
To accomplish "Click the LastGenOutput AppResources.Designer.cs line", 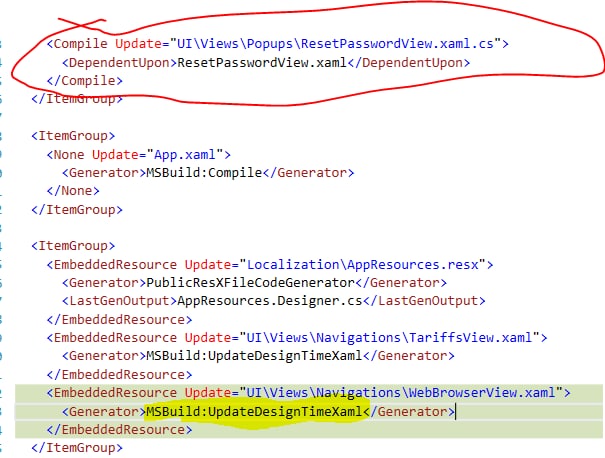I will [x=274, y=301].
